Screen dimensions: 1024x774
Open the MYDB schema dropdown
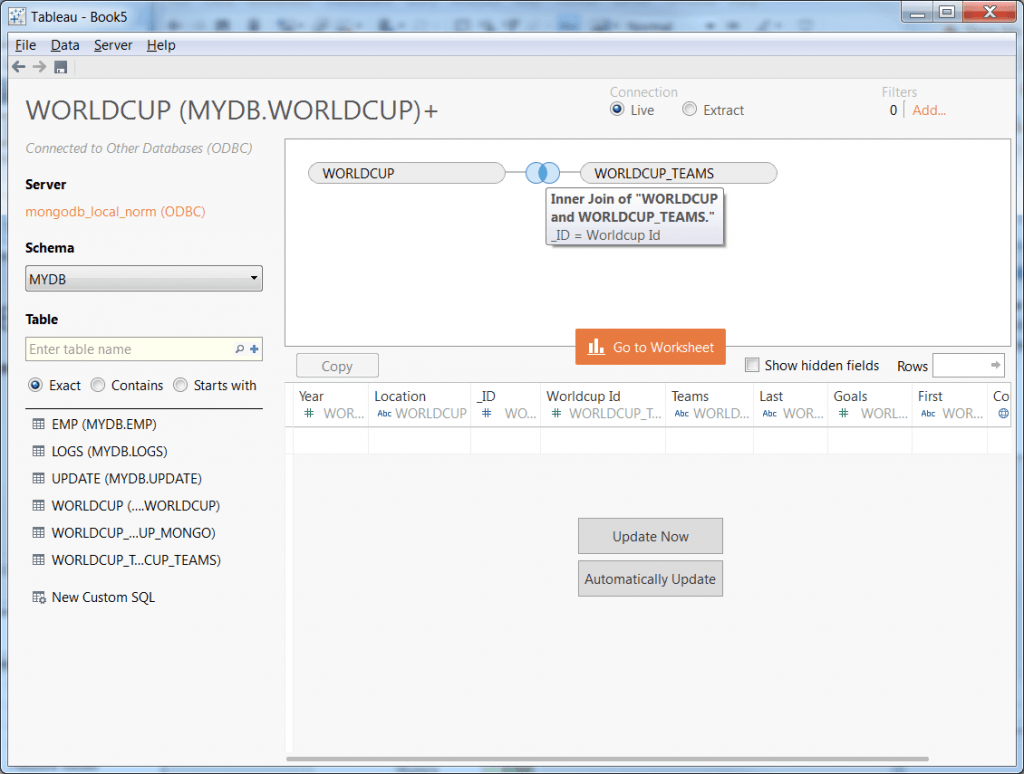click(x=144, y=279)
